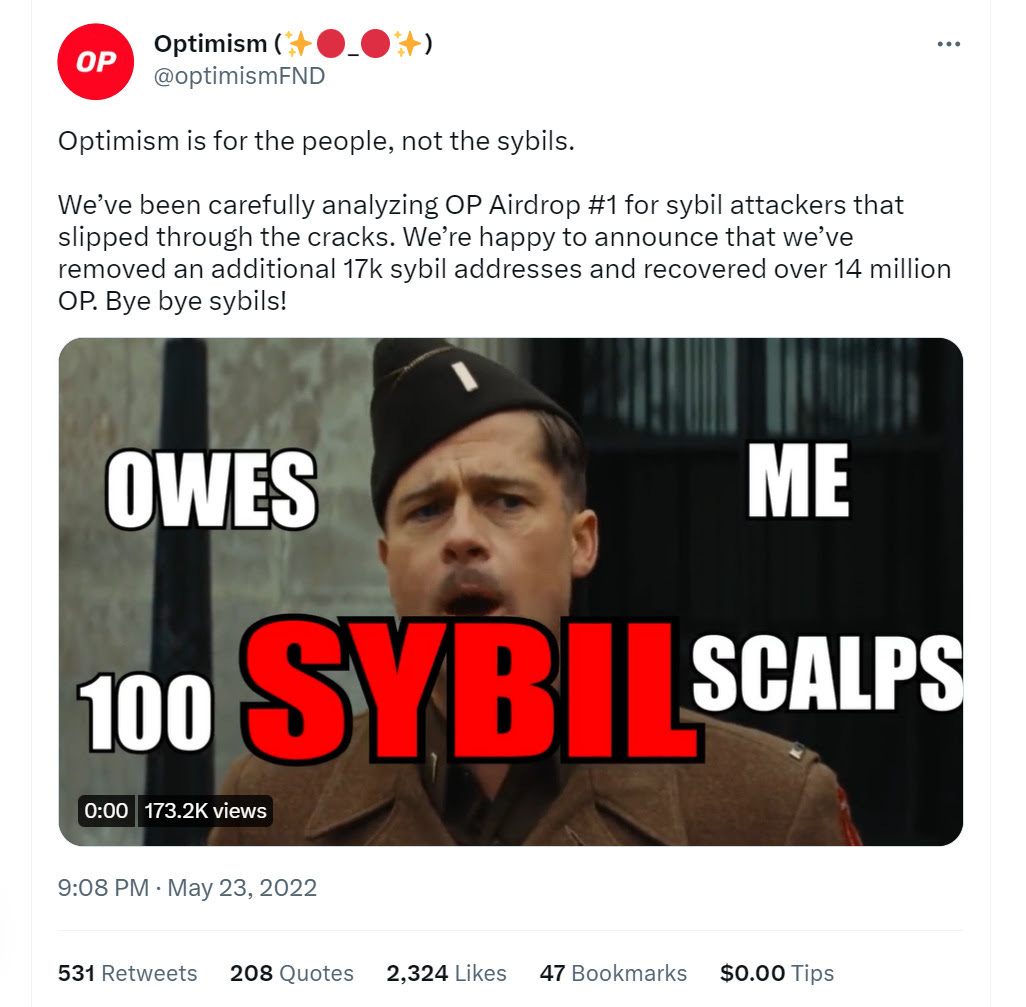1026x1007 pixels.
Task: Play the Sybil scalps meme video
Action: tap(510, 592)
